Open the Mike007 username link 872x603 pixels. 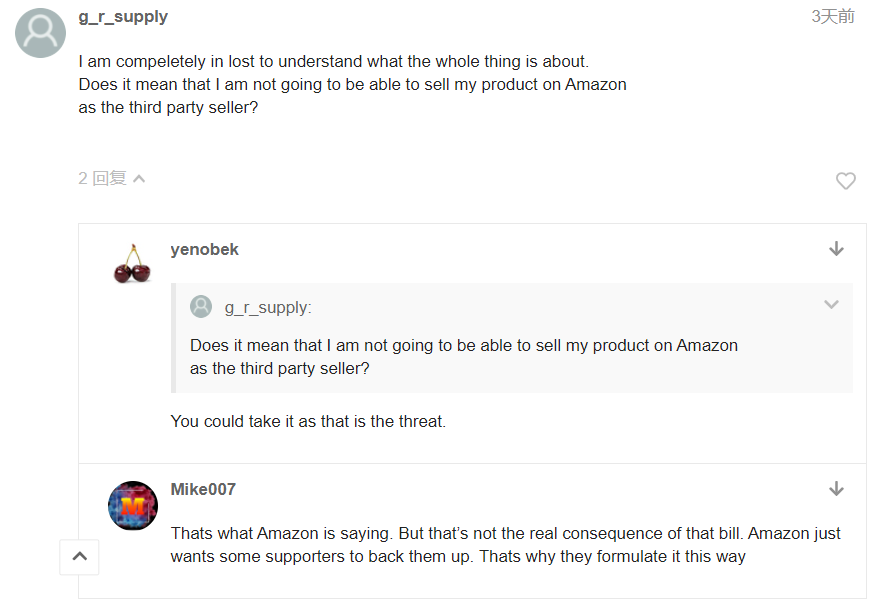point(203,489)
